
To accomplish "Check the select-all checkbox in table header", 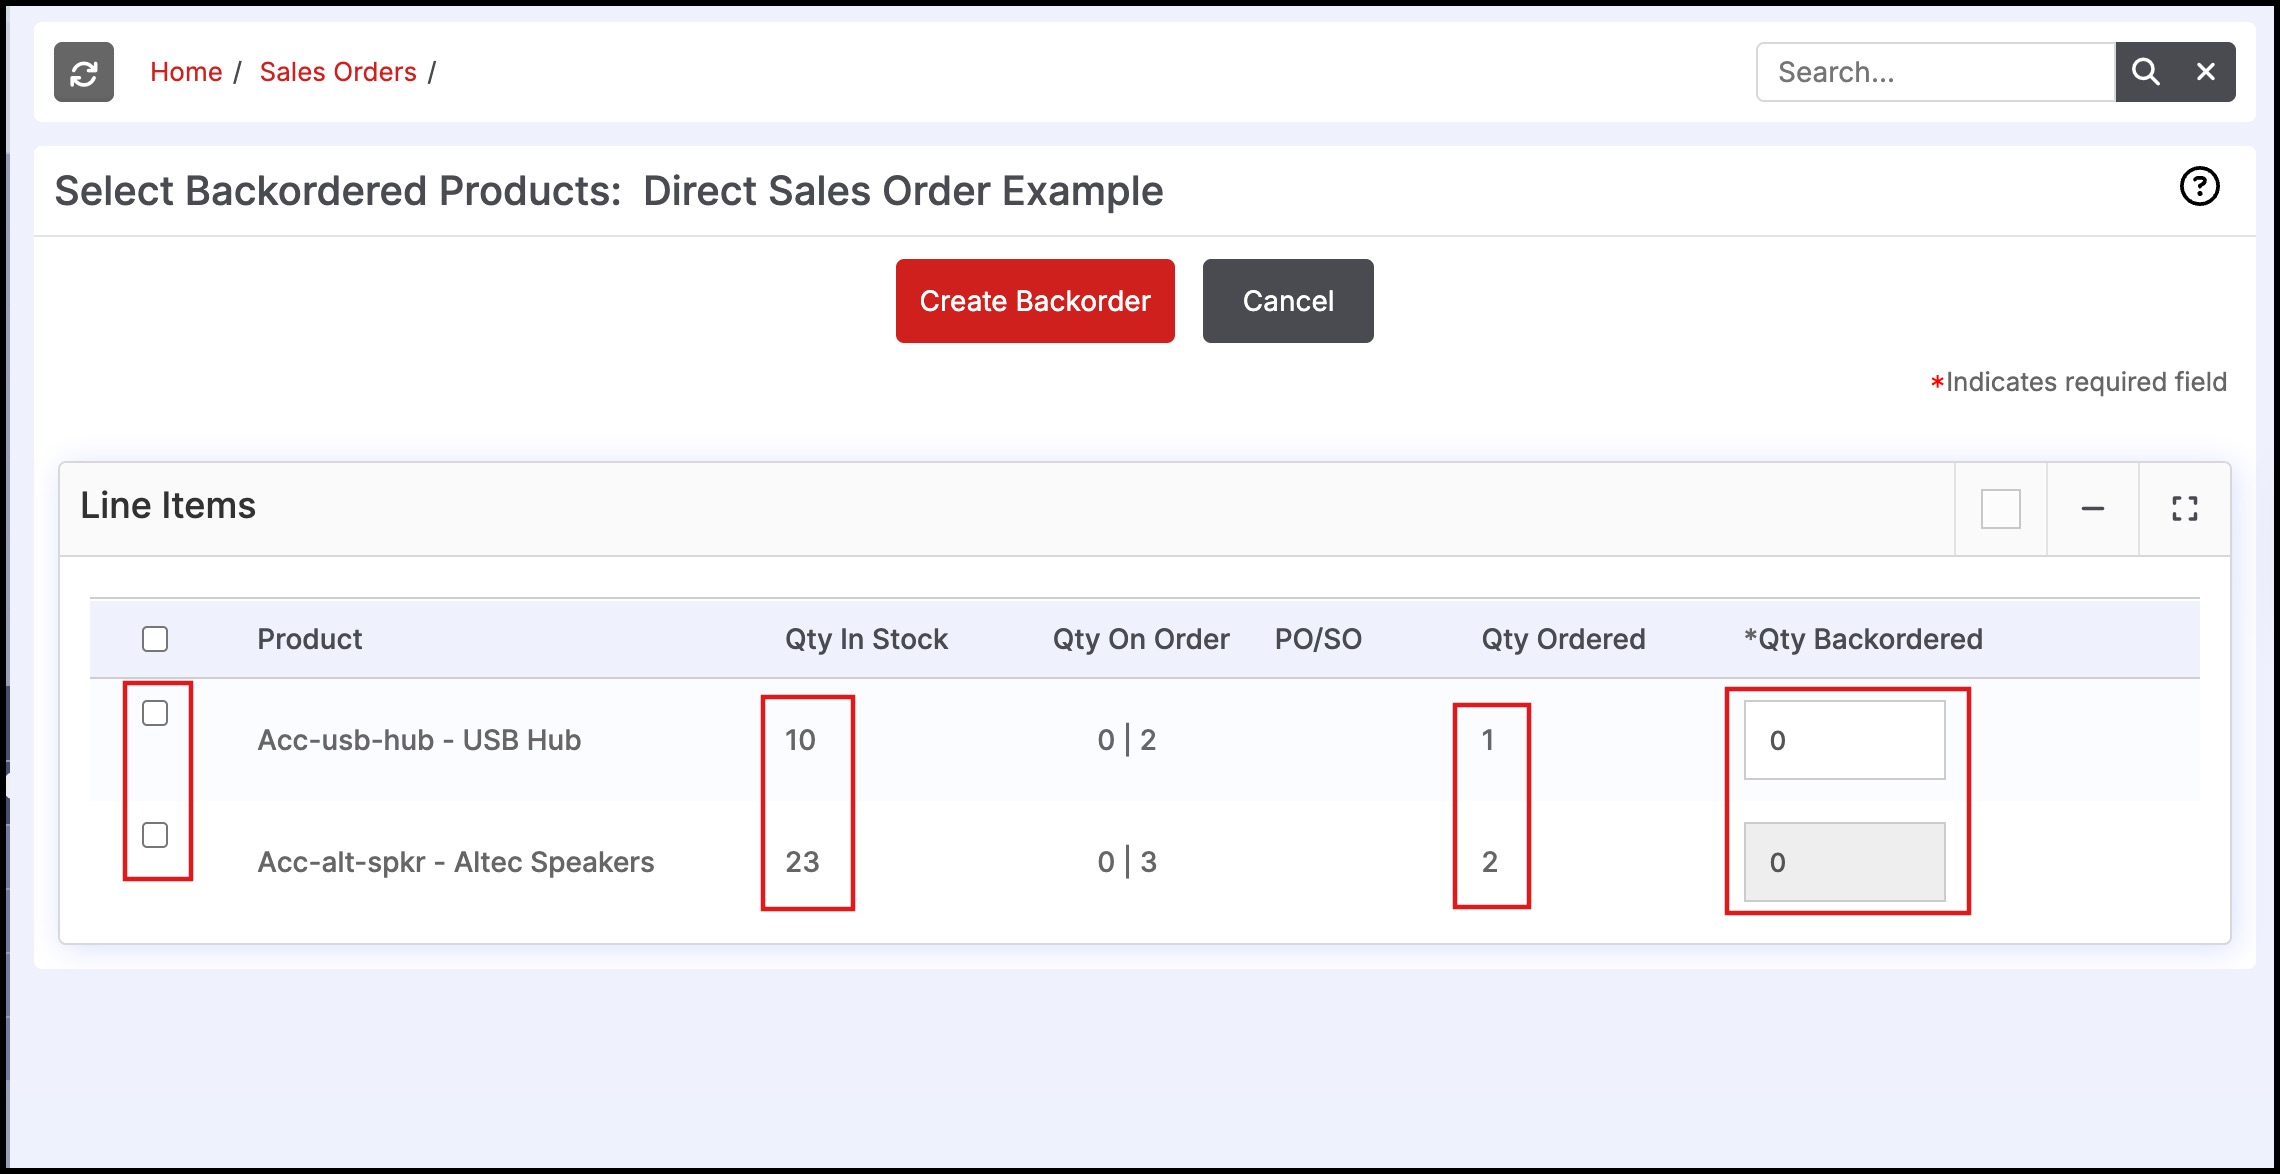I will (x=155, y=639).
